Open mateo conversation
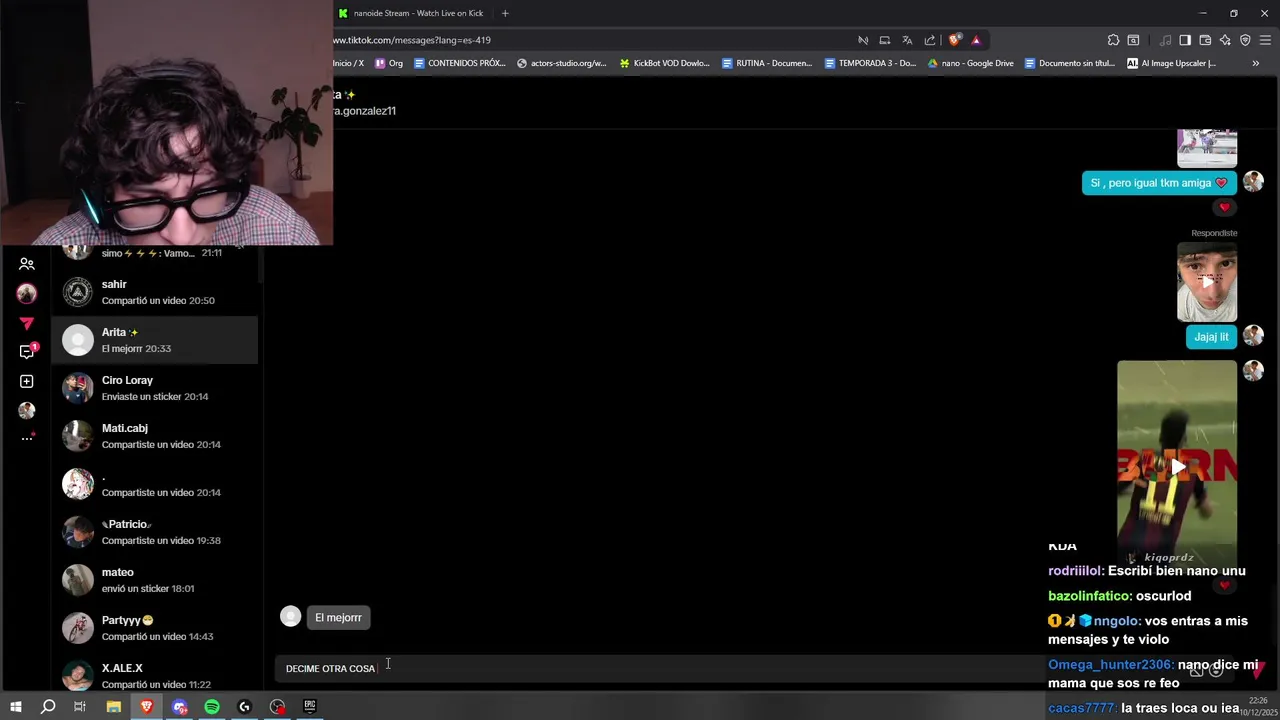 (155, 580)
